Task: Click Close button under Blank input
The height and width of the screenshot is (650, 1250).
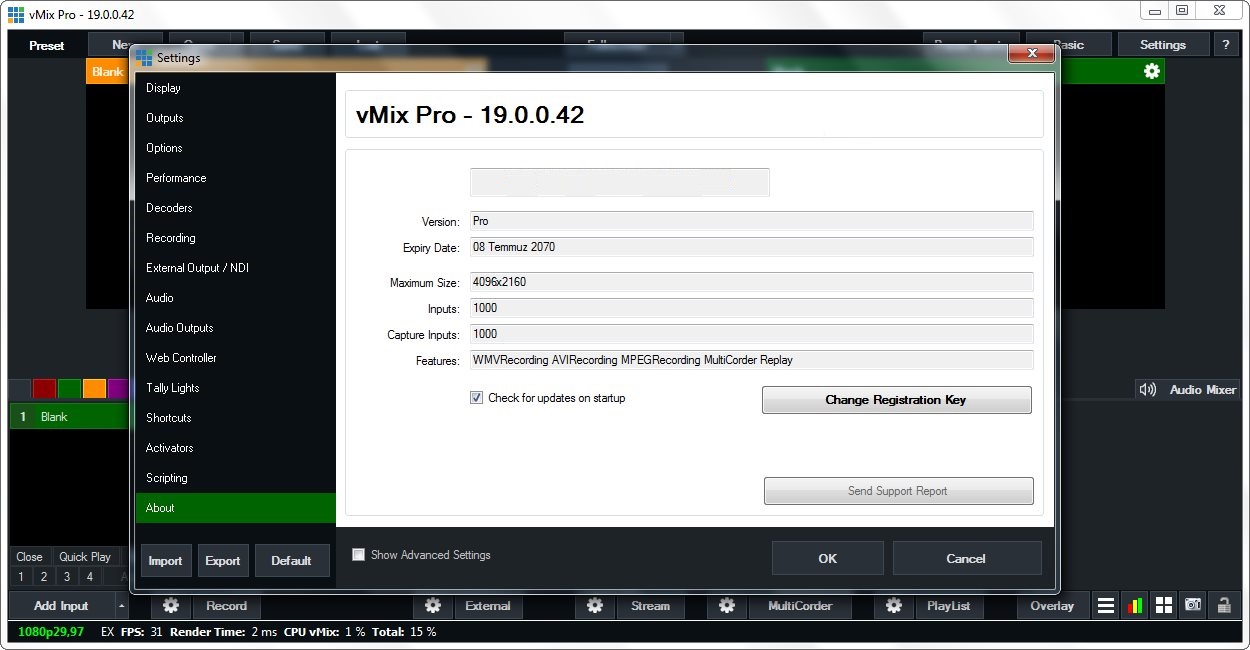Action: pos(29,557)
